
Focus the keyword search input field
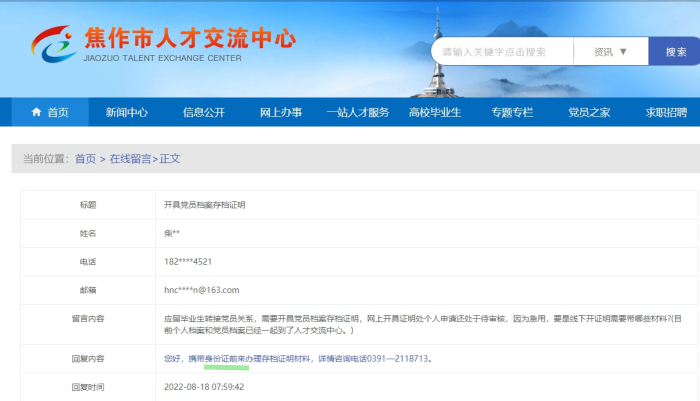[x=503, y=52]
